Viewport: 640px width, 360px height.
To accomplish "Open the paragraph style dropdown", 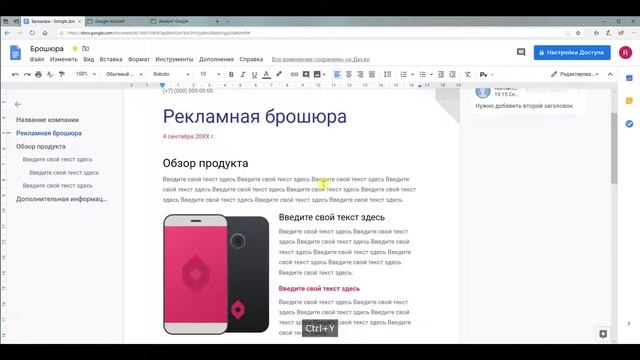I will 124,74.
